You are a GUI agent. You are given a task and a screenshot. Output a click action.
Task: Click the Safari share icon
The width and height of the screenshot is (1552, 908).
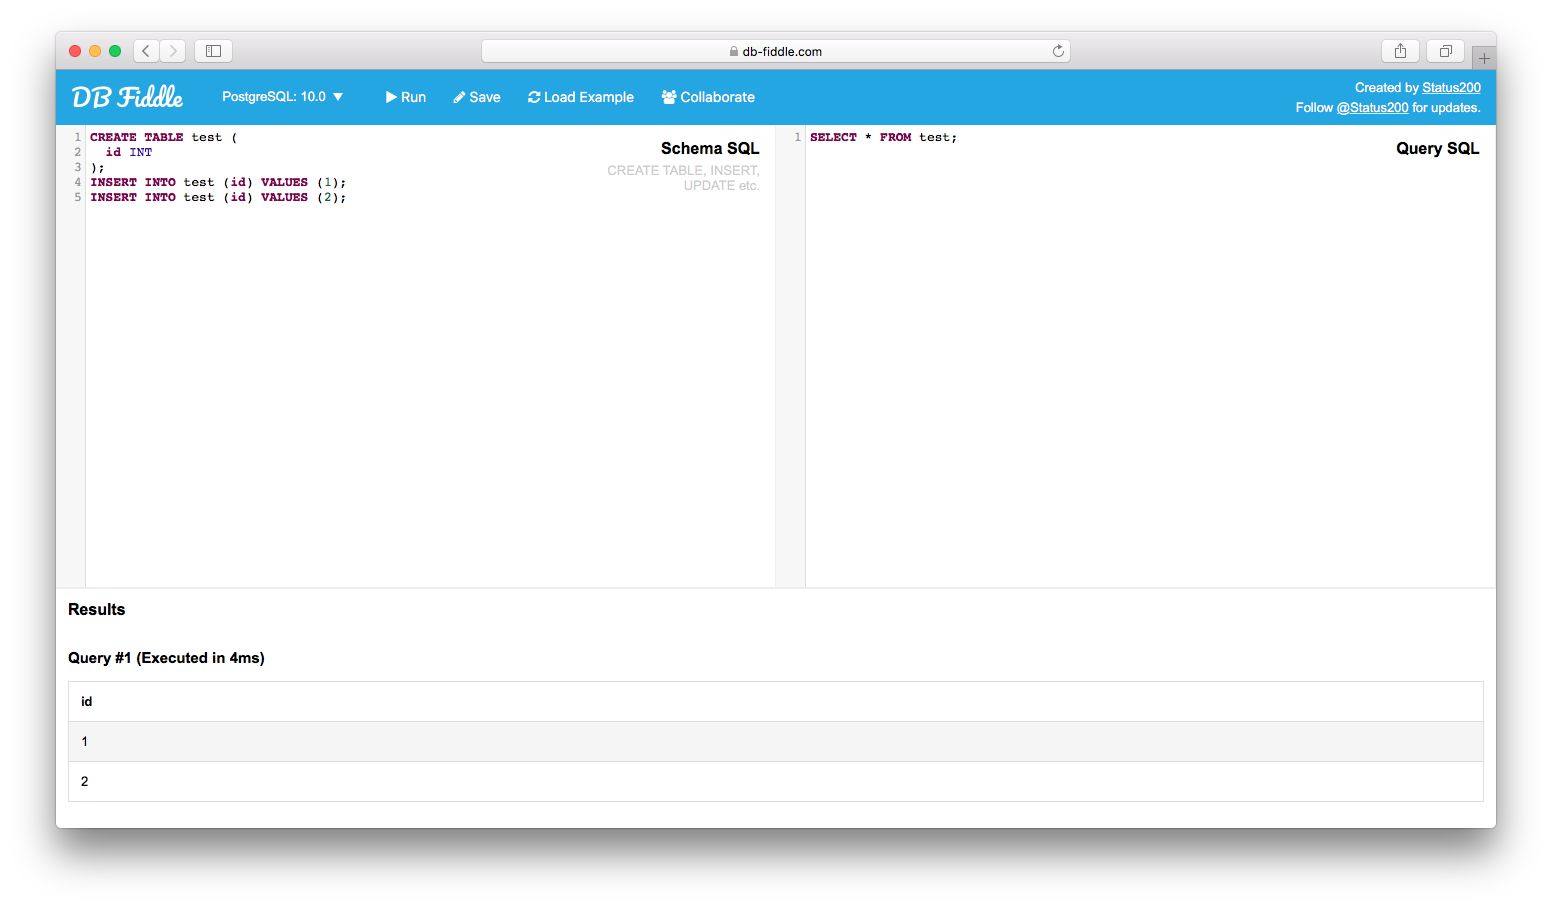pyautogui.click(x=1399, y=50)
